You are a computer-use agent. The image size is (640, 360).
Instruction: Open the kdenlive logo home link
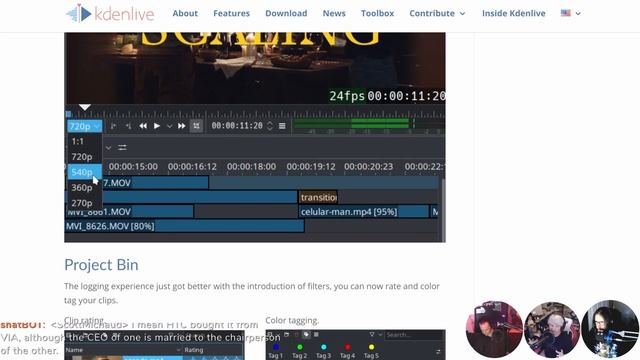pyautogui.click(x=110, y=13)
